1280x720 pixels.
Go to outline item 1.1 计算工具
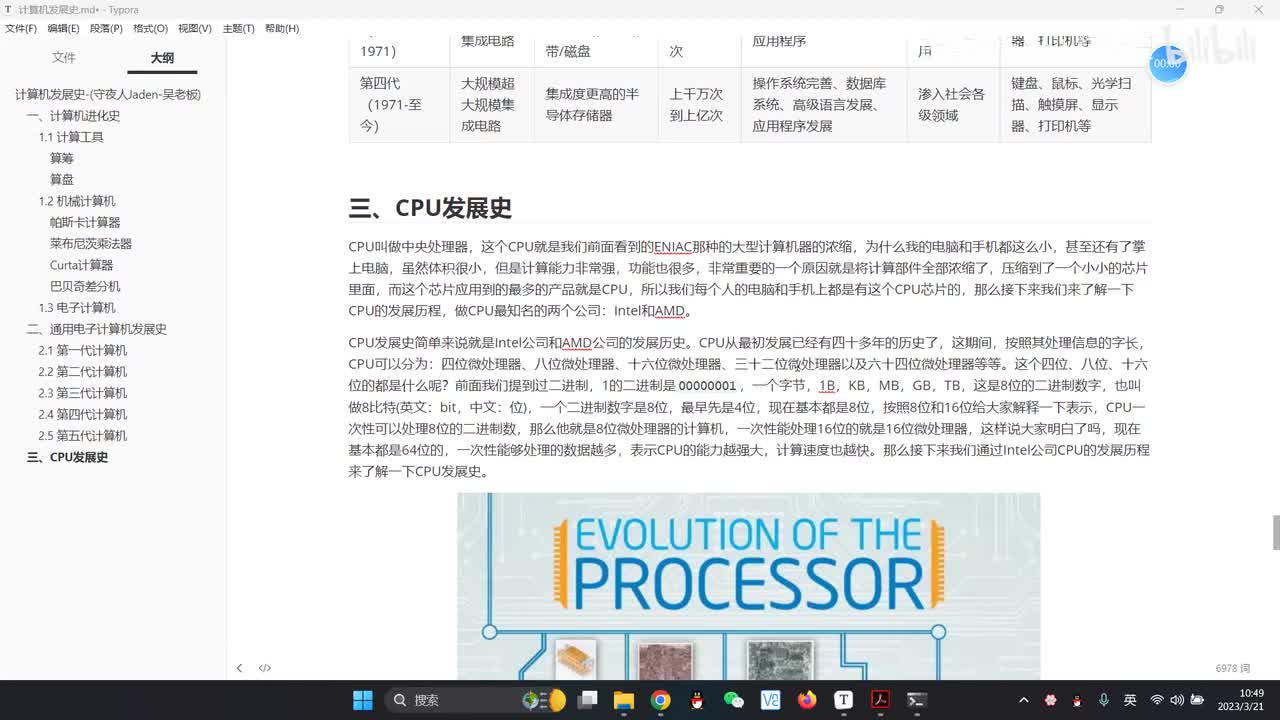pyautogui.click(x=71, y=137)
